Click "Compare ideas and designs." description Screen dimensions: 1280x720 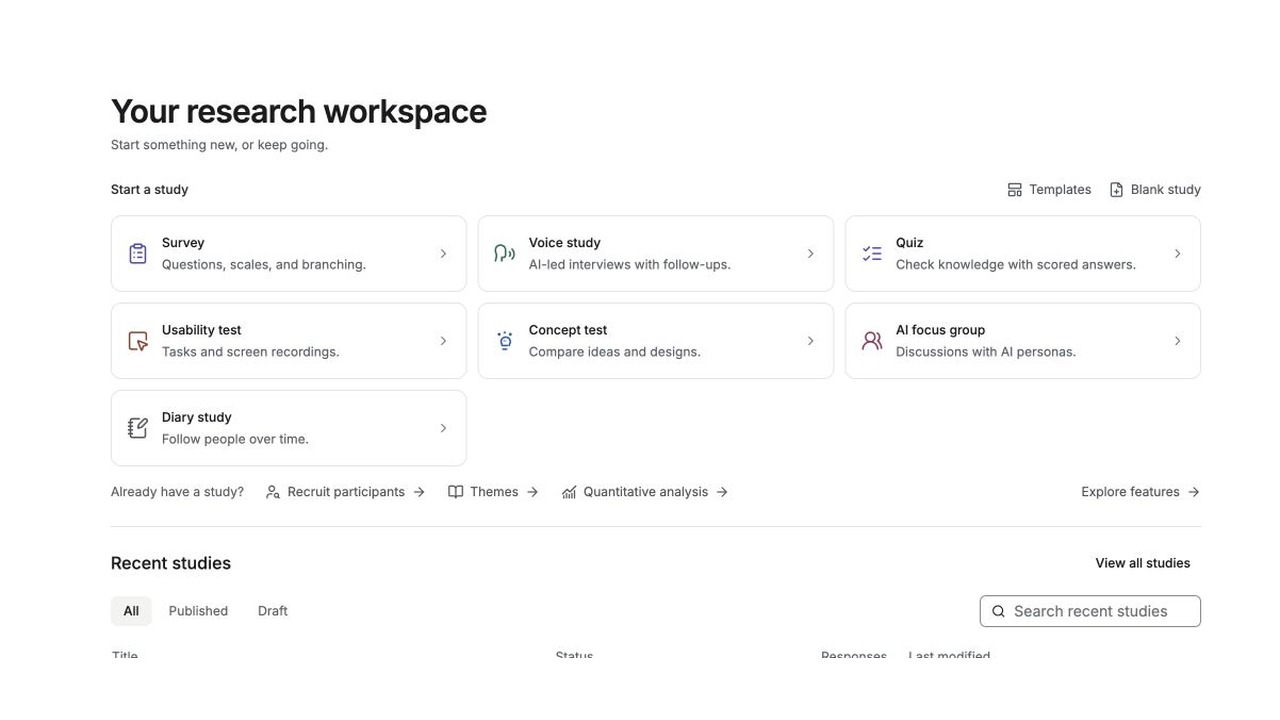(615, 352)
